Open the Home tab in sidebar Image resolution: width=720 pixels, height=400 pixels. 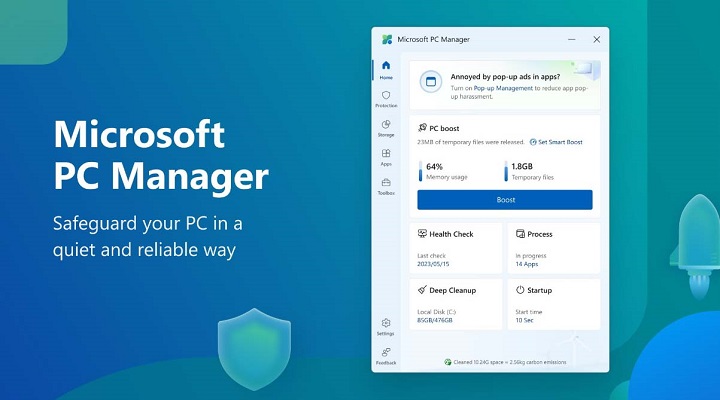coord(386,70)
